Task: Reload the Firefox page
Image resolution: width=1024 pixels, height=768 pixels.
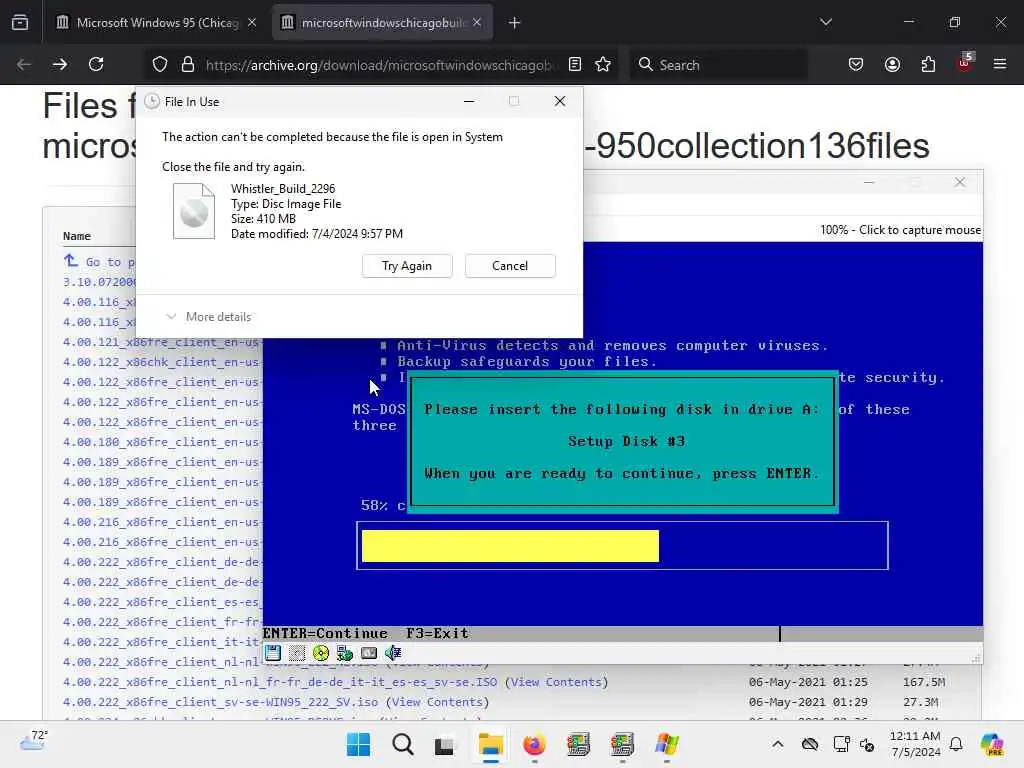Action: point(96,64)
